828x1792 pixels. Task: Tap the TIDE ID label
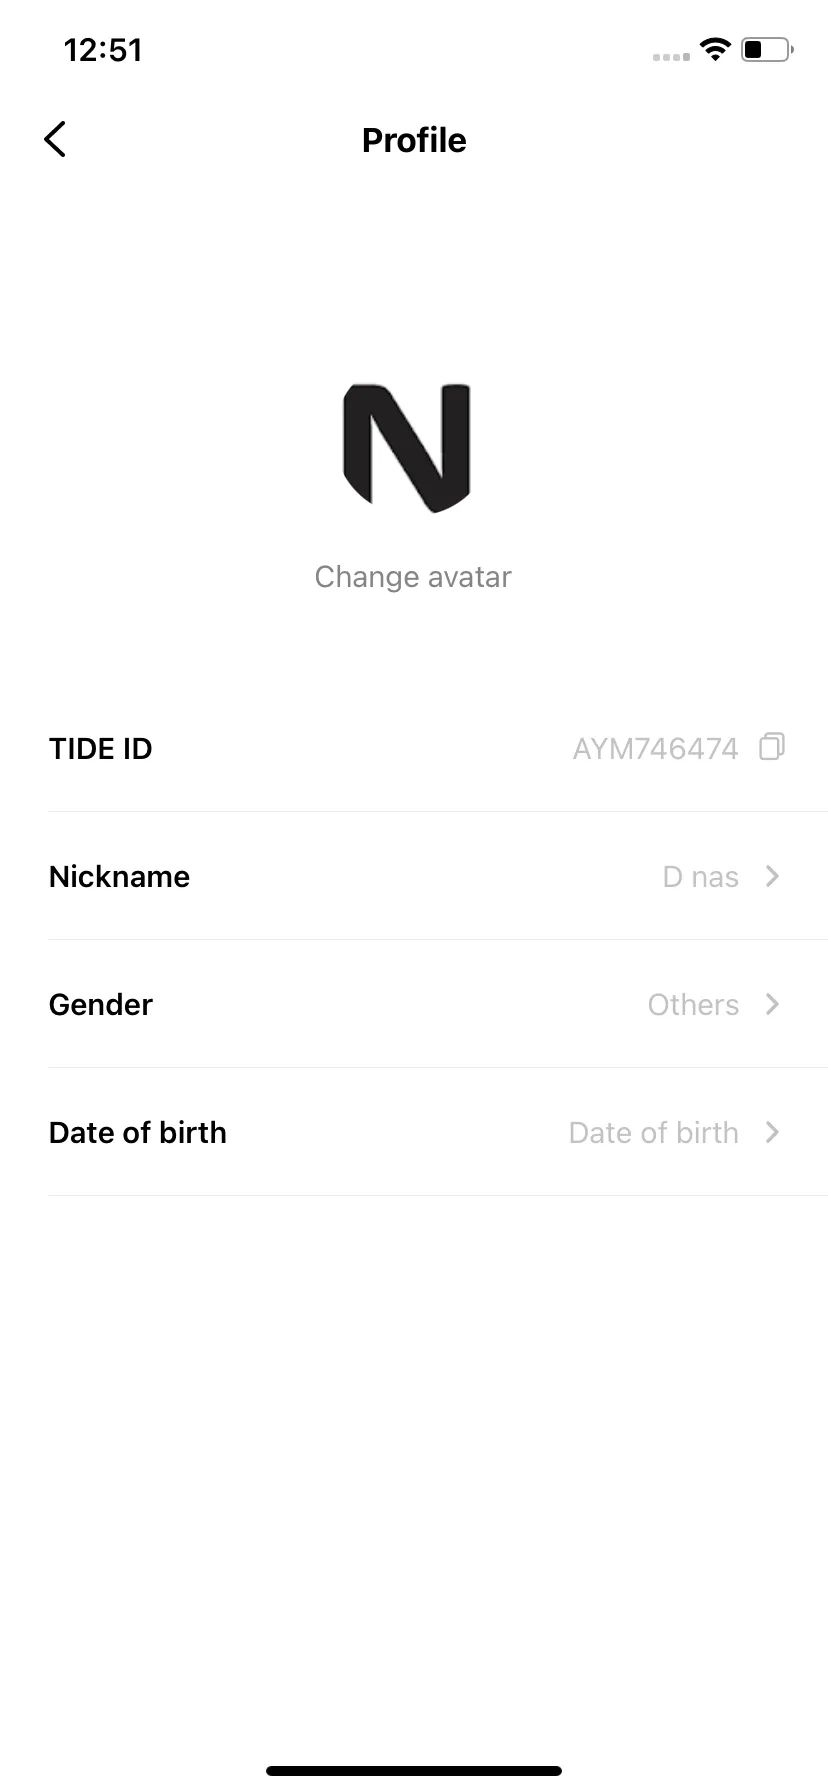(101, 749)
